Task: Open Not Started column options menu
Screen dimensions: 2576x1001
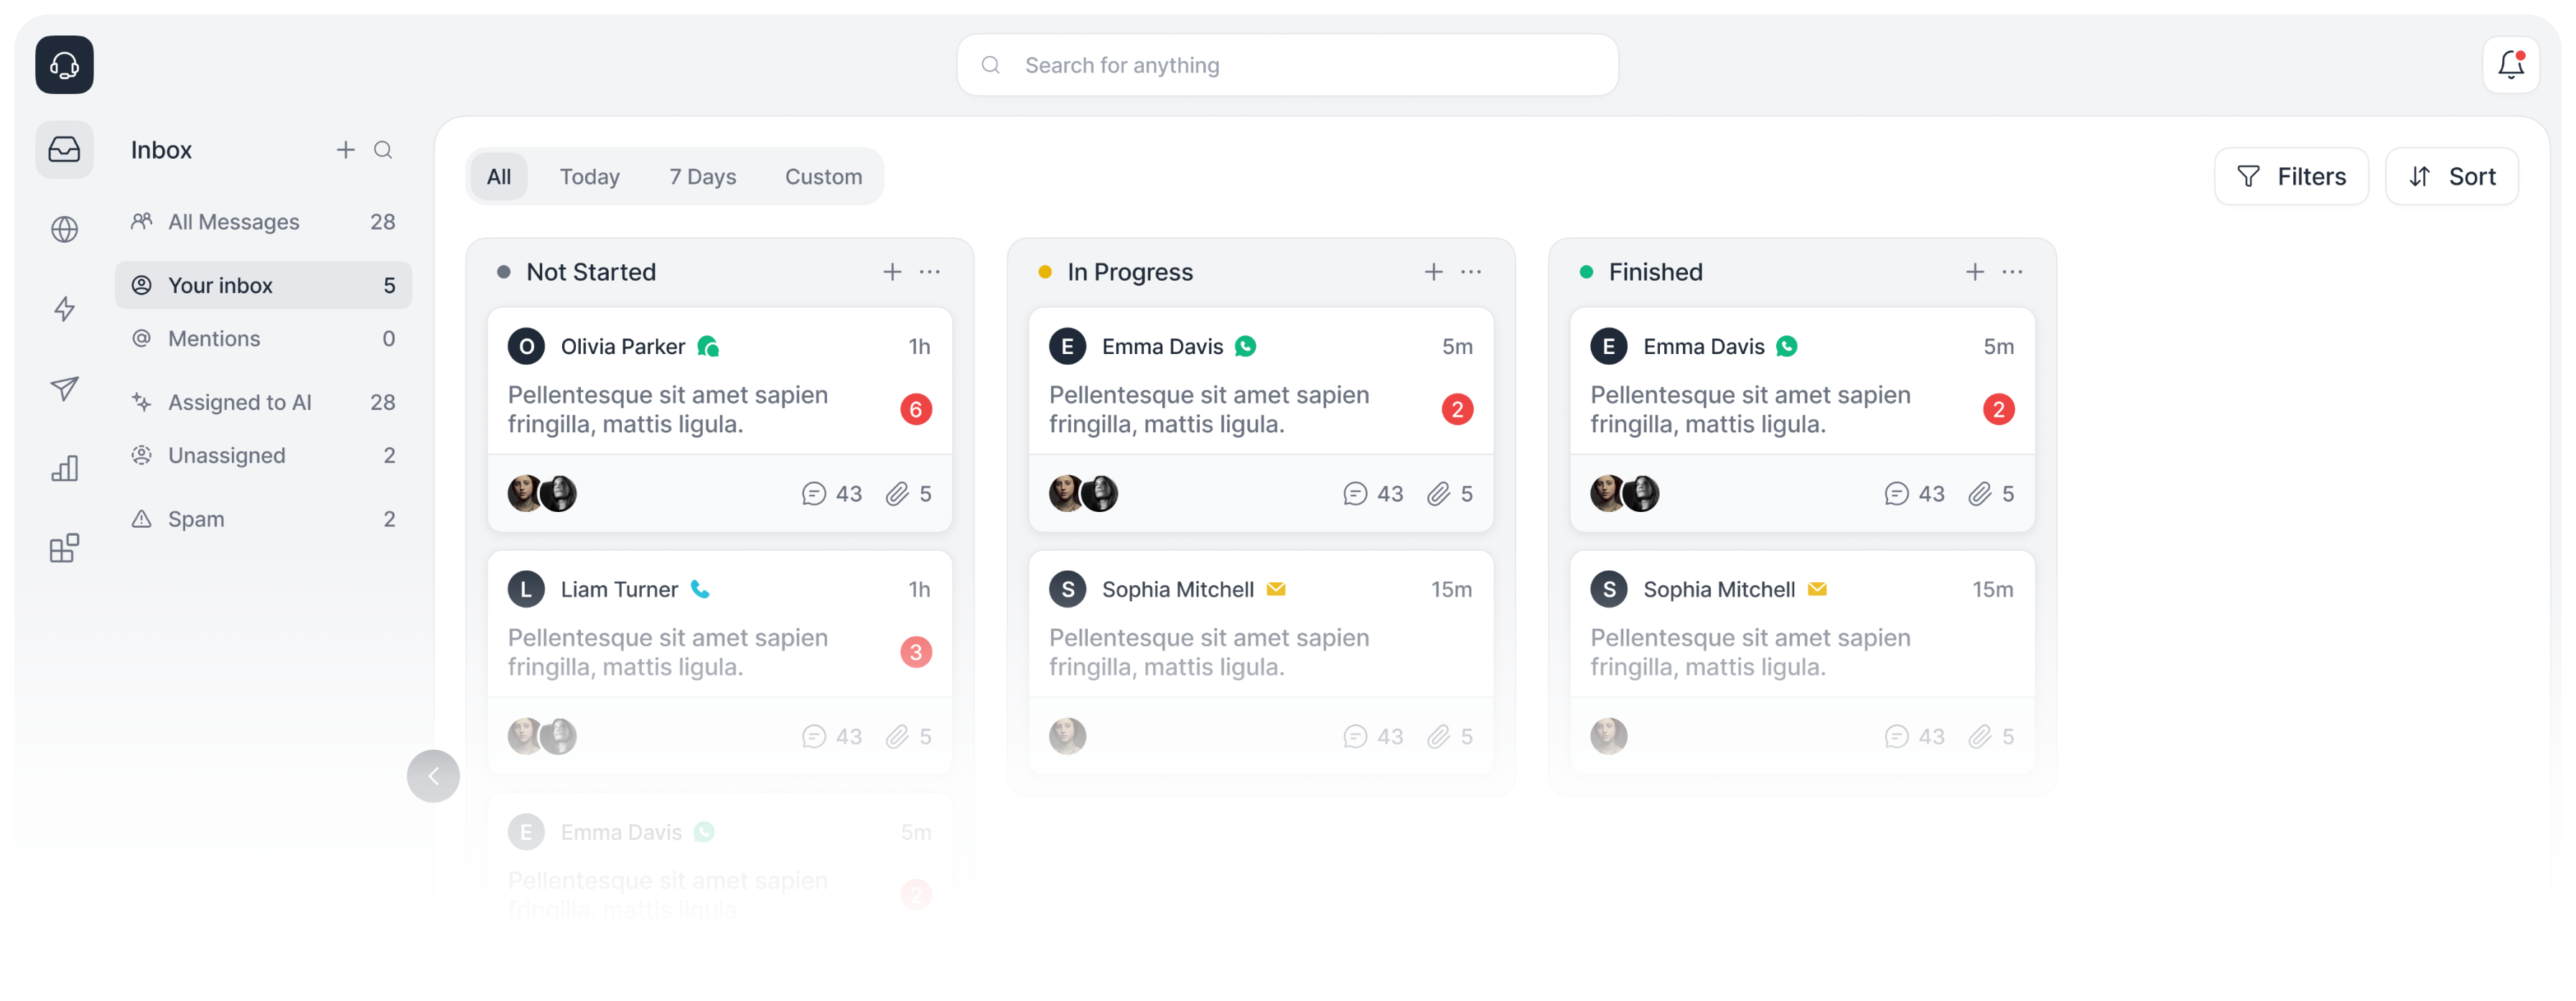Action: [x=929, y=272]
